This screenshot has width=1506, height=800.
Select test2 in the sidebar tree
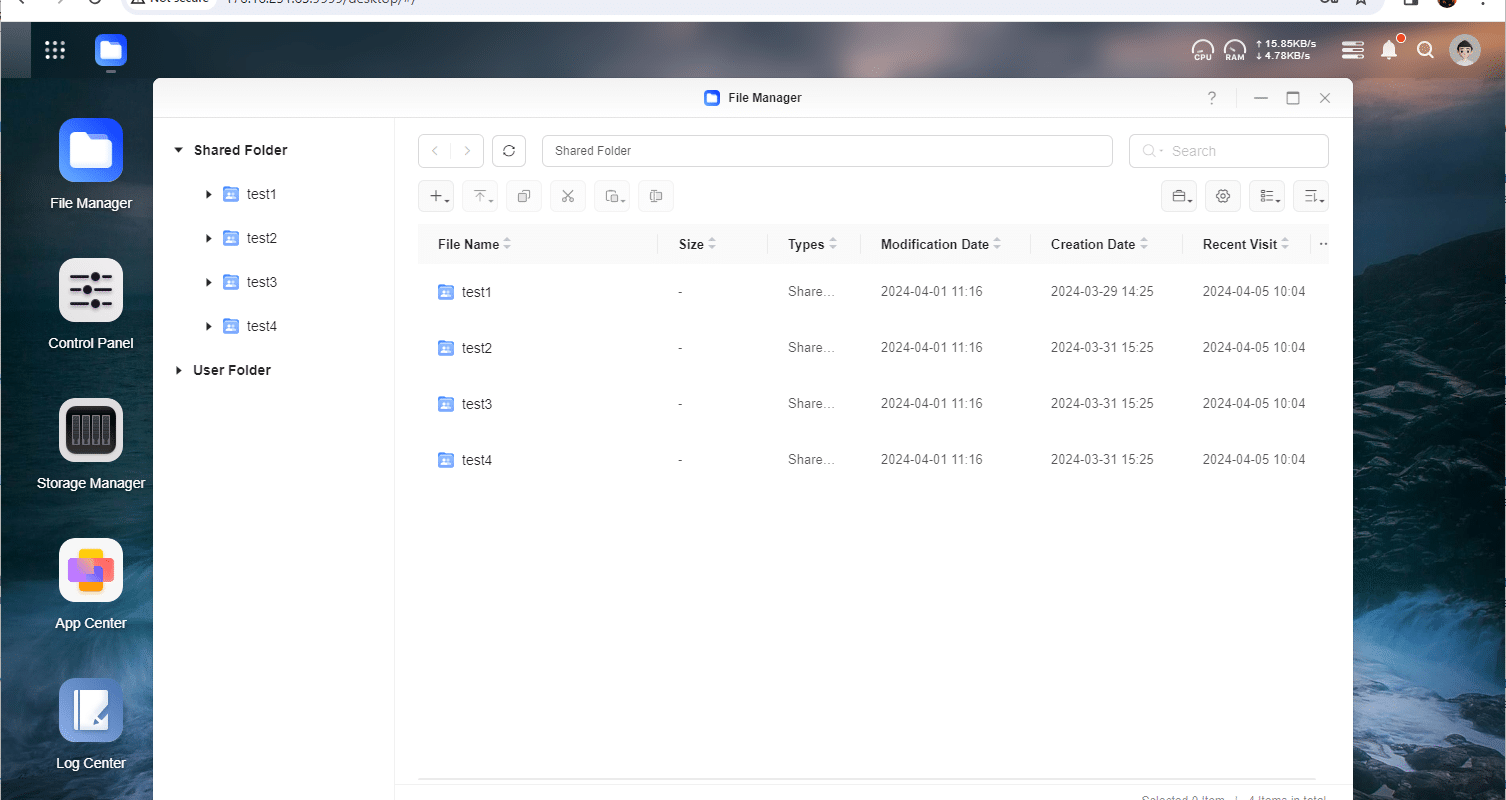coord(261,238)
